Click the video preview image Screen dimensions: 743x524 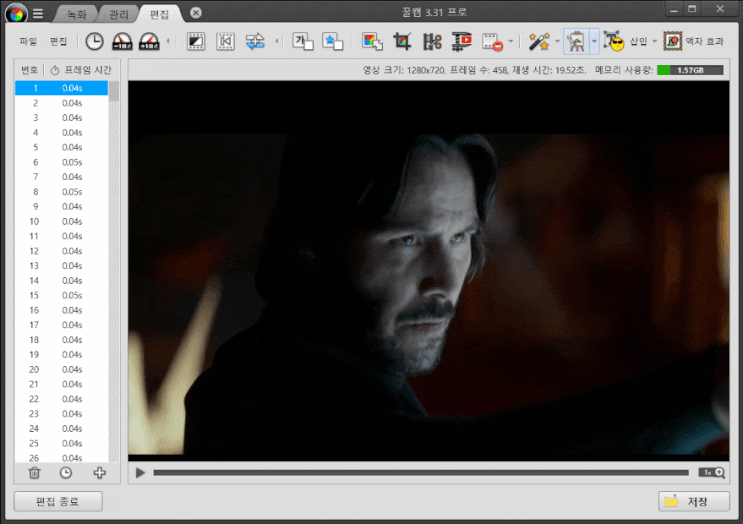pyautogui.click(x=428, y=271)
